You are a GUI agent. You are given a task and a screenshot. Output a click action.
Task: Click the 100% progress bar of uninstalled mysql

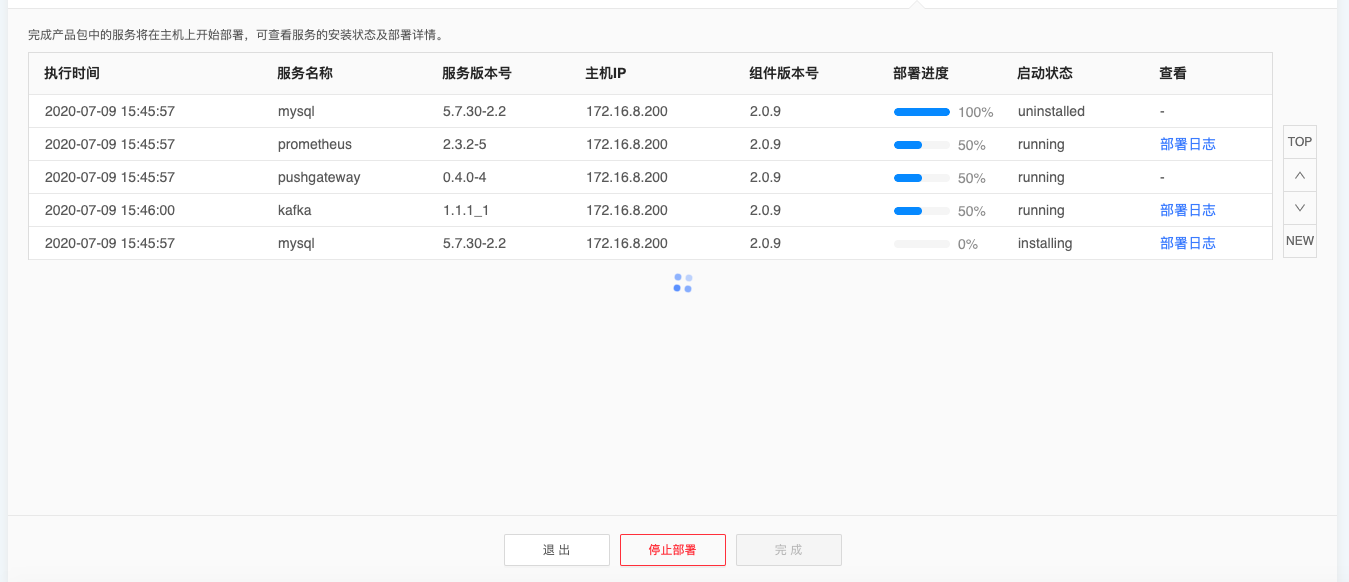[x=921, y=112]
